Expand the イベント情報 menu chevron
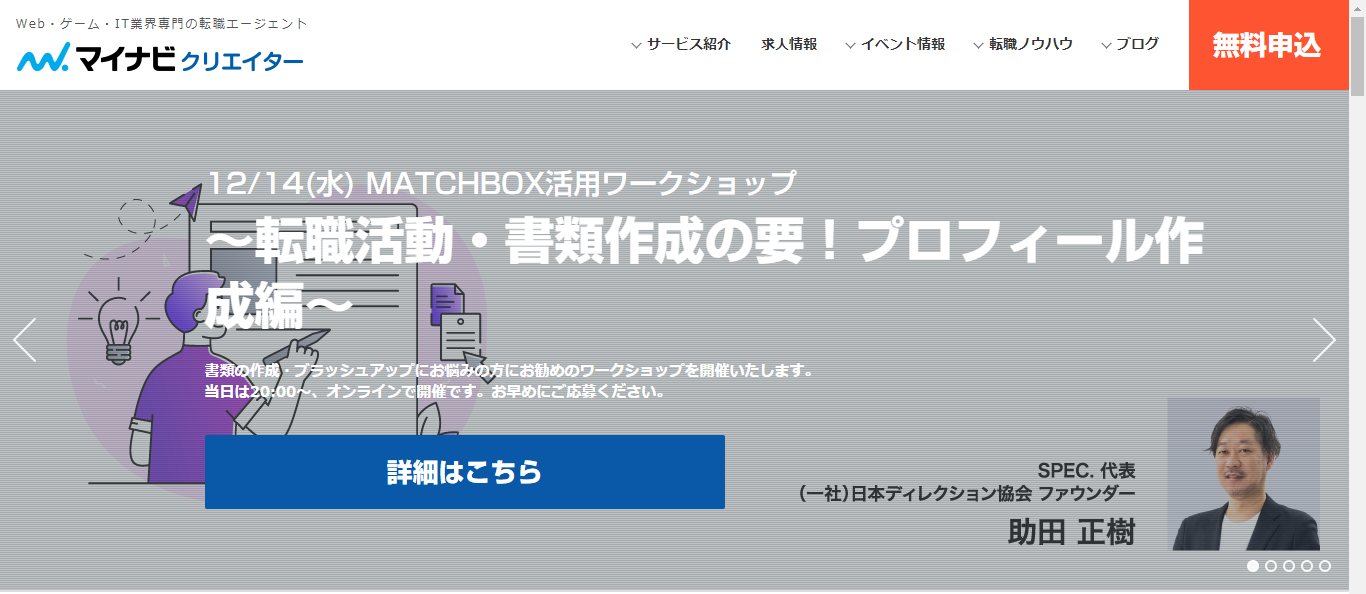 (x=851, y=45)
